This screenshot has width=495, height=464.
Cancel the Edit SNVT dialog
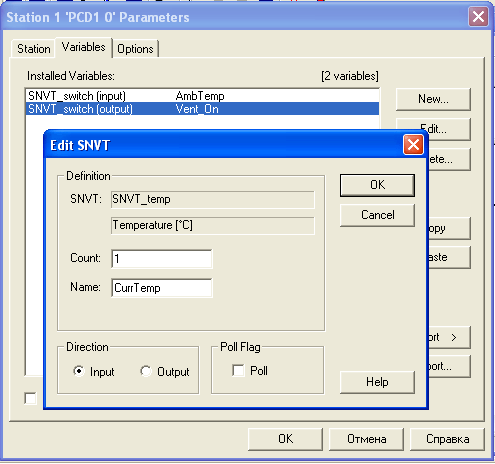(x=377, y=215)
